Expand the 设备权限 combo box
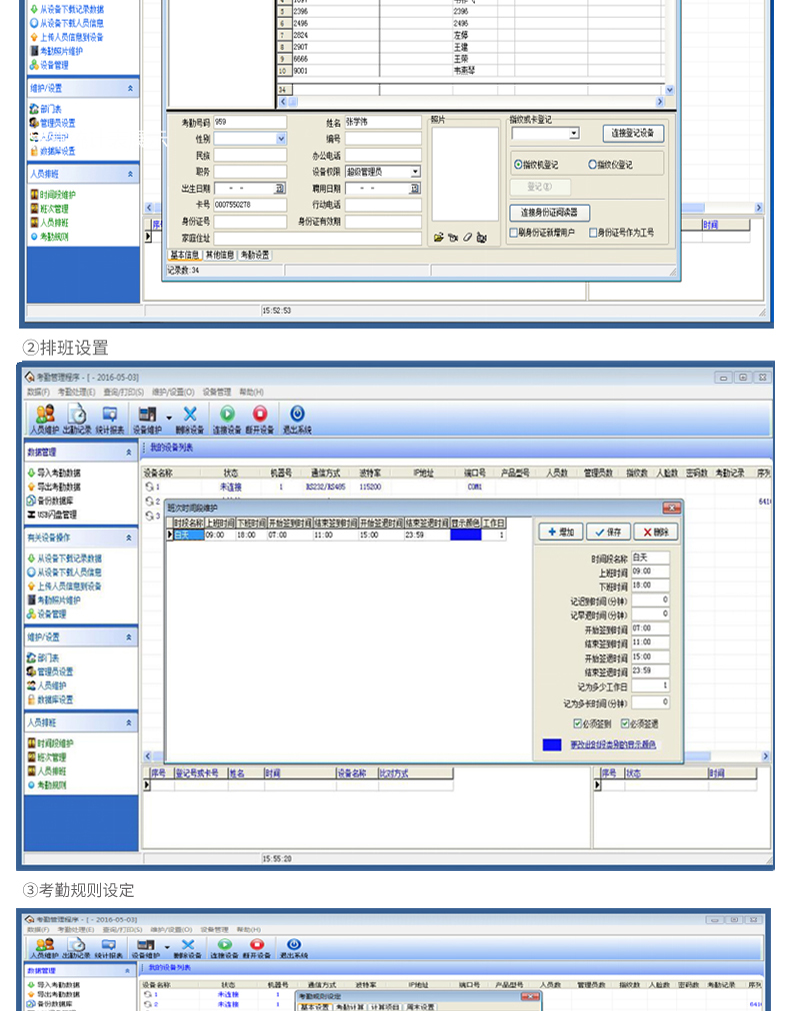 [415, 172]
